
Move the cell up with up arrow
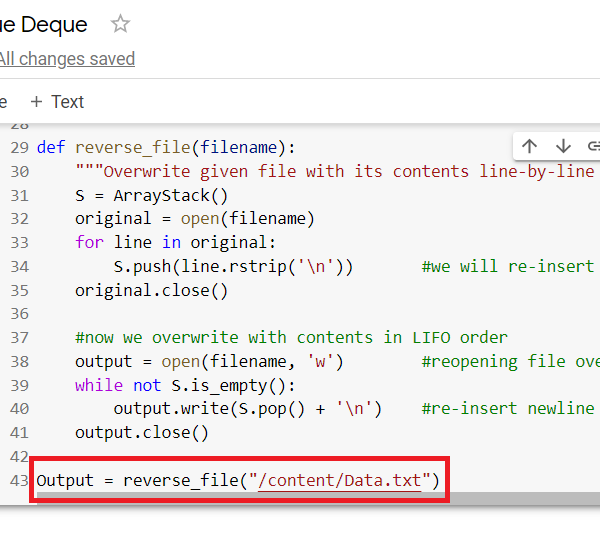point(530,146)
